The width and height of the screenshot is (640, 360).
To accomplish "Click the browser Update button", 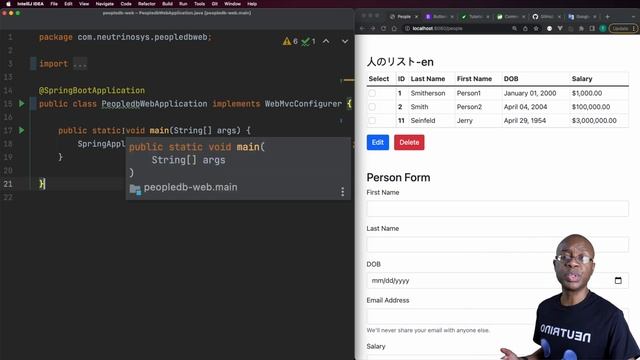I will tap(623, 29).
